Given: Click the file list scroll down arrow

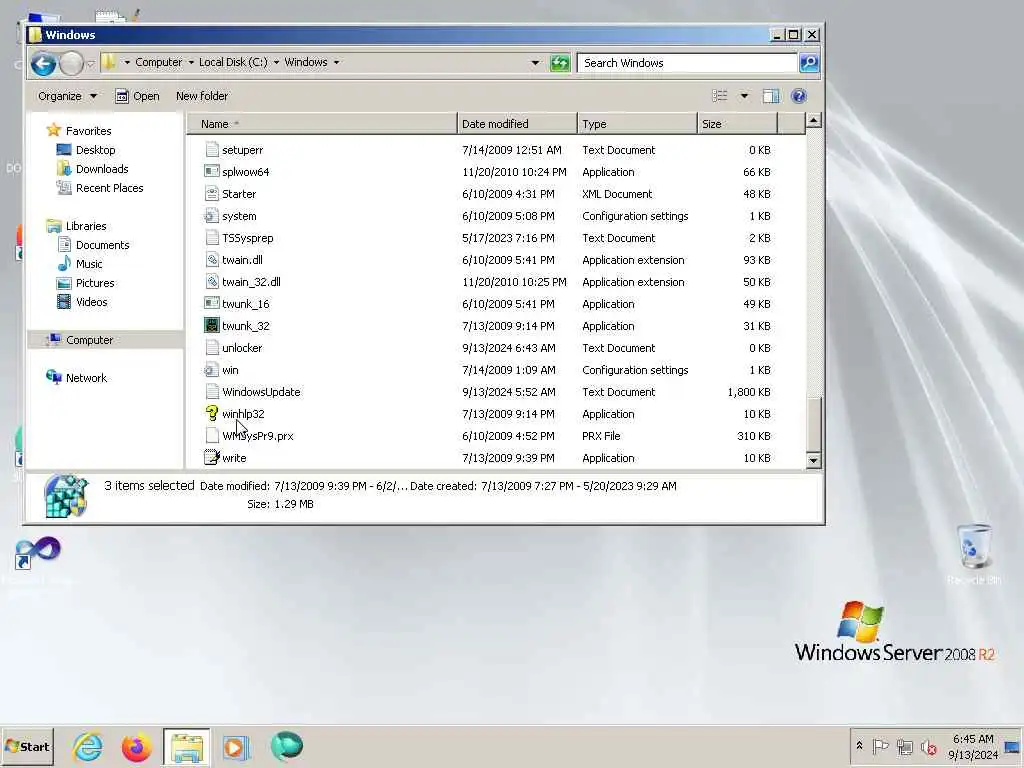Looking at the screenshot, I should click(x=813, y=460).
